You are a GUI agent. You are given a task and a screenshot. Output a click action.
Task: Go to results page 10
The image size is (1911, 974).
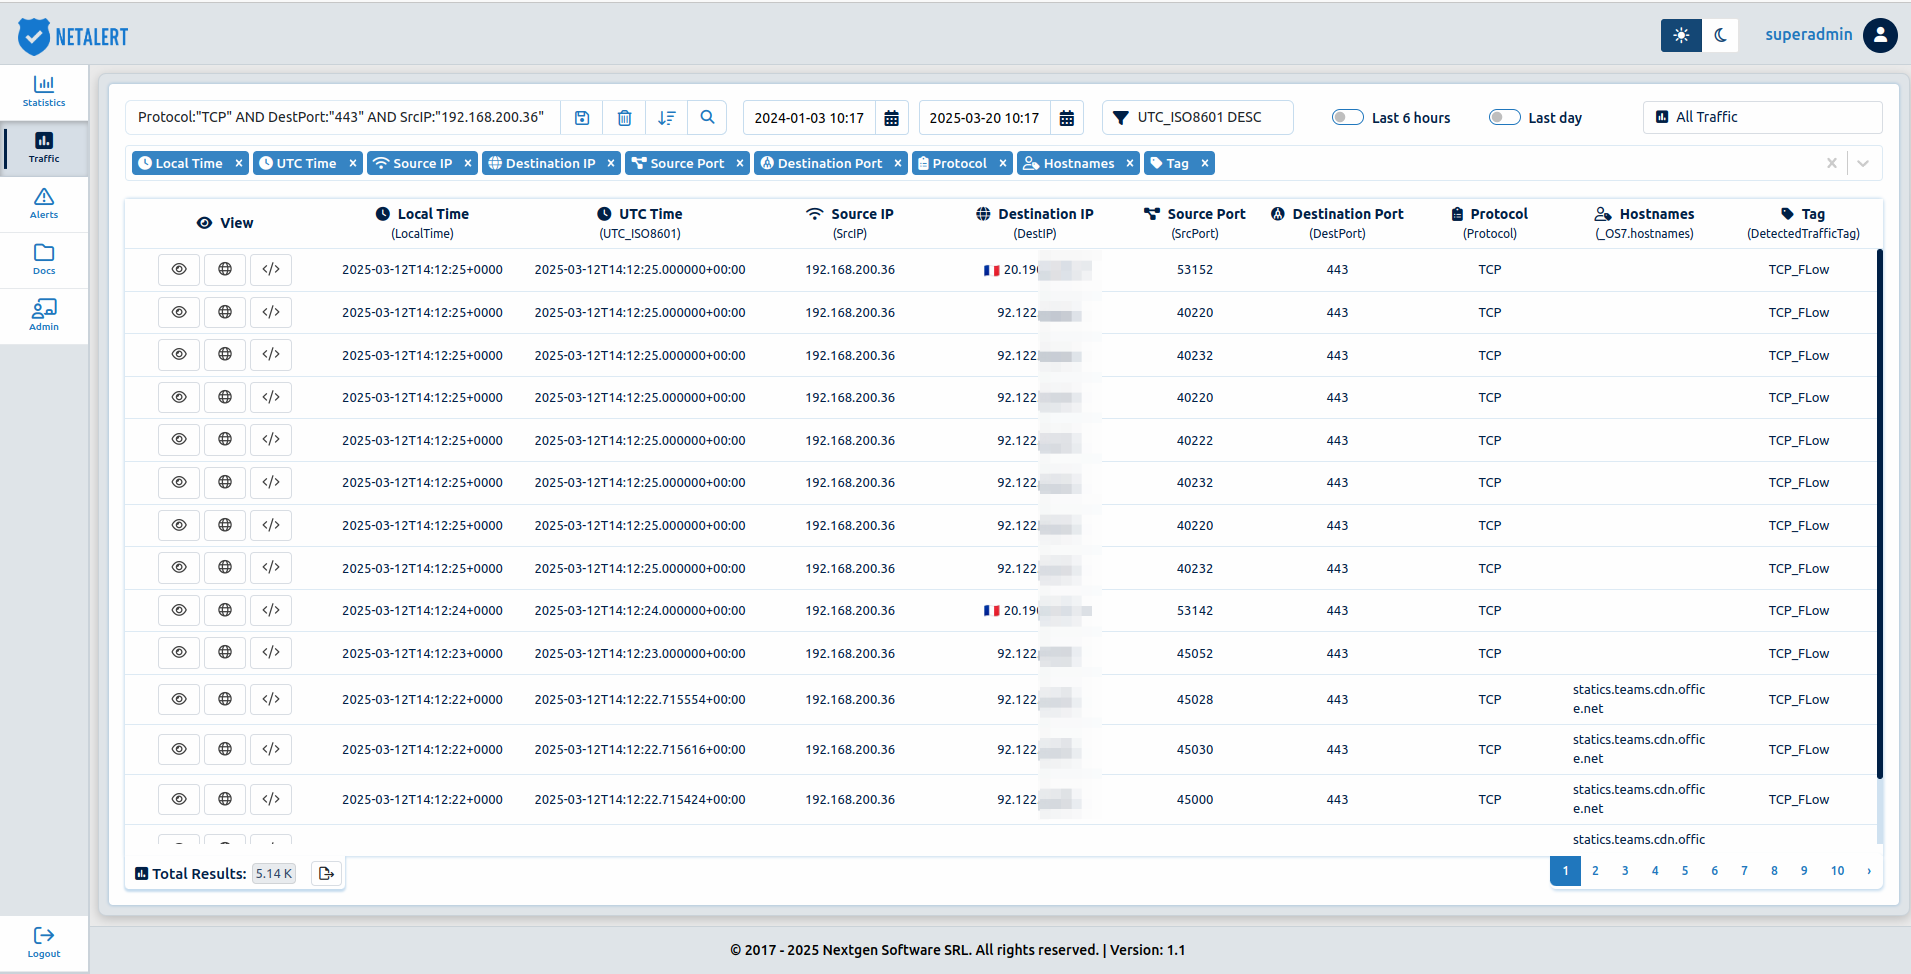[1837, 871]
